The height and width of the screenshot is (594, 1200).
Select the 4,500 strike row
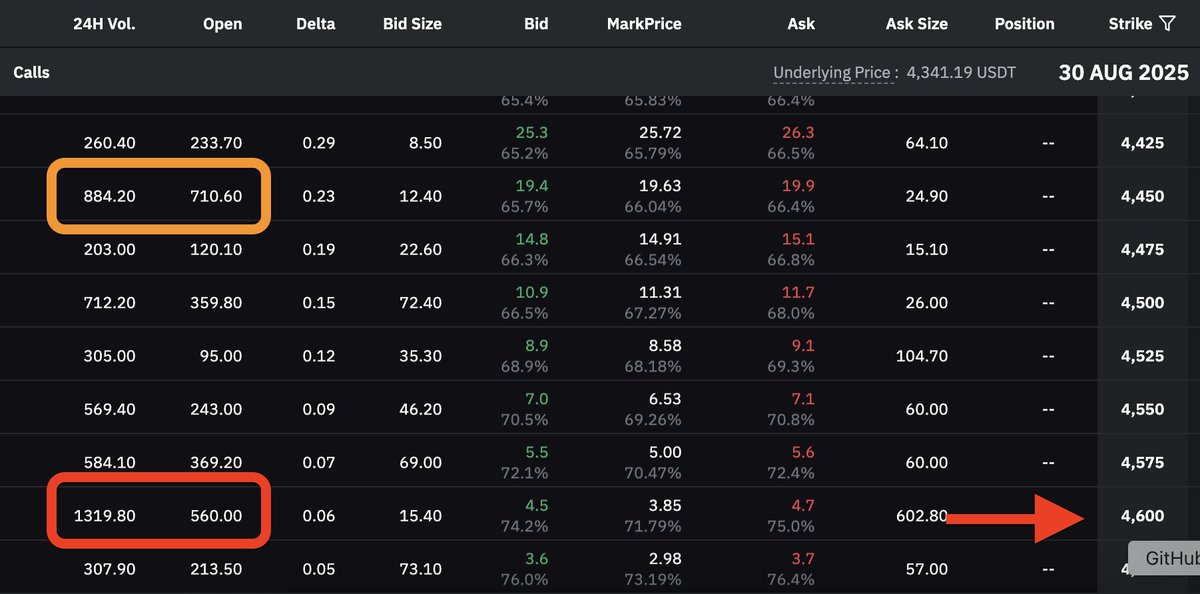(x=600, y=303)
